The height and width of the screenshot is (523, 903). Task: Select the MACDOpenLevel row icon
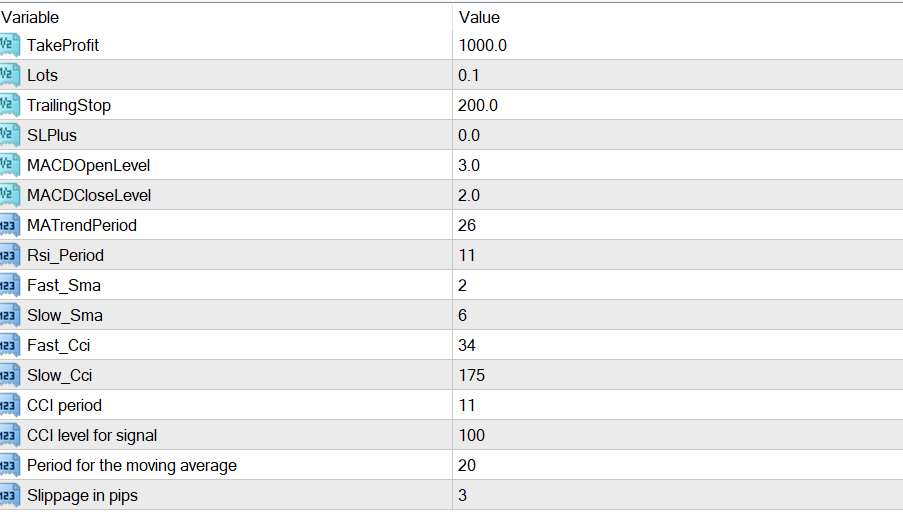click(10, 165)
